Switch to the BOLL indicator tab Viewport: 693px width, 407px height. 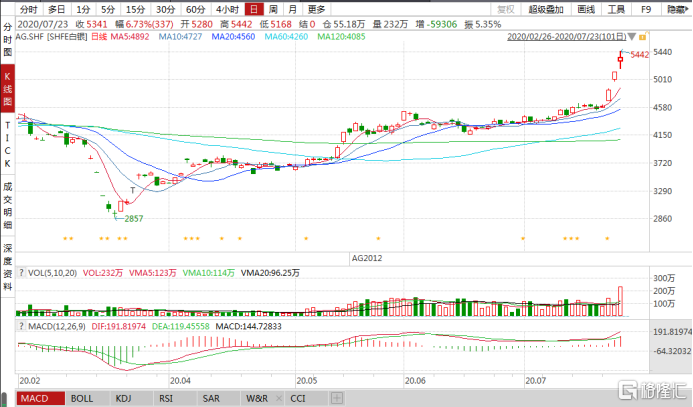click(82, 398)
